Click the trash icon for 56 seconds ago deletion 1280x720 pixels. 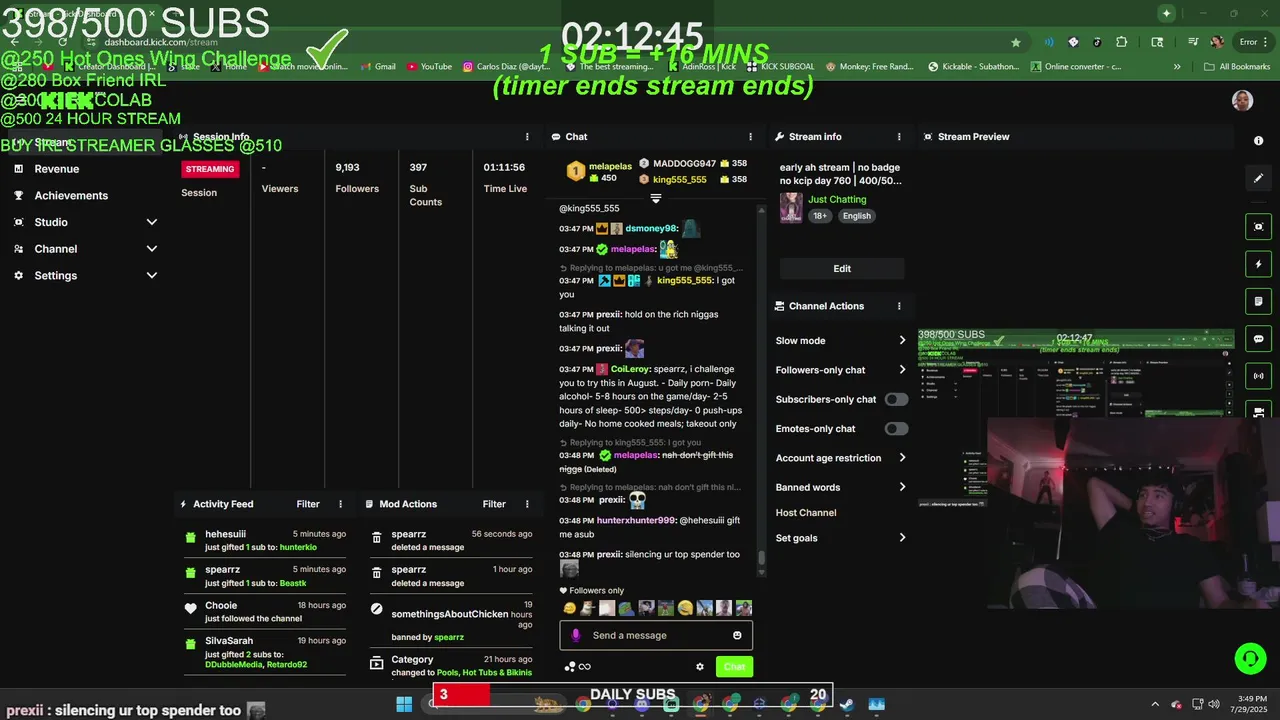tap(377, 538)
